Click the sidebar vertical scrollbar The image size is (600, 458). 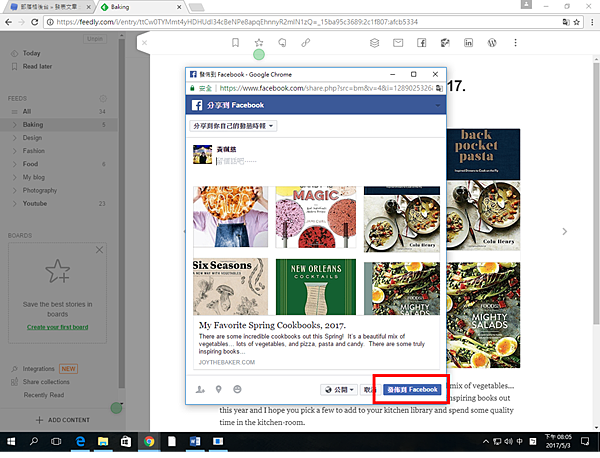point(122,214)
